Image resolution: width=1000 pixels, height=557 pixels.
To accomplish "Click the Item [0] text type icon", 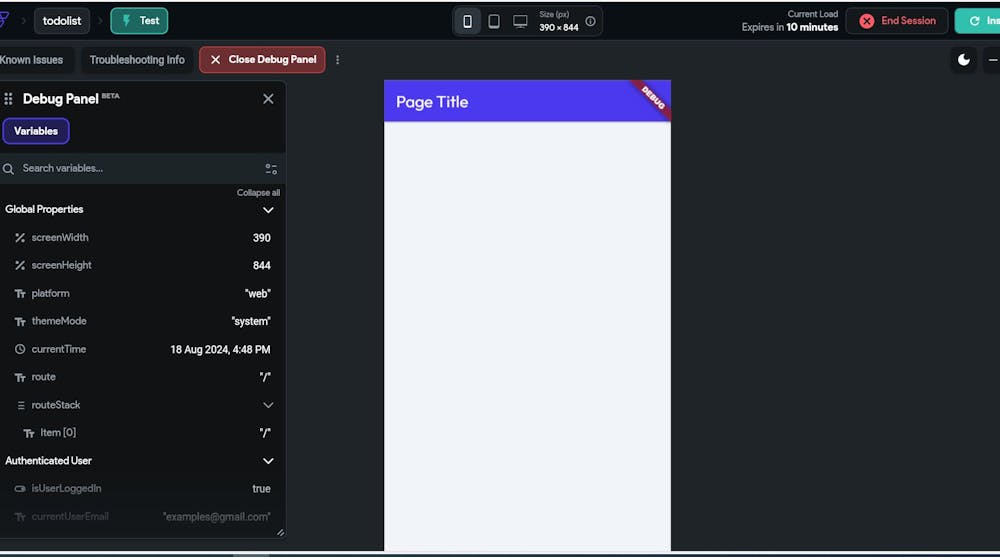I will point(29,433).
